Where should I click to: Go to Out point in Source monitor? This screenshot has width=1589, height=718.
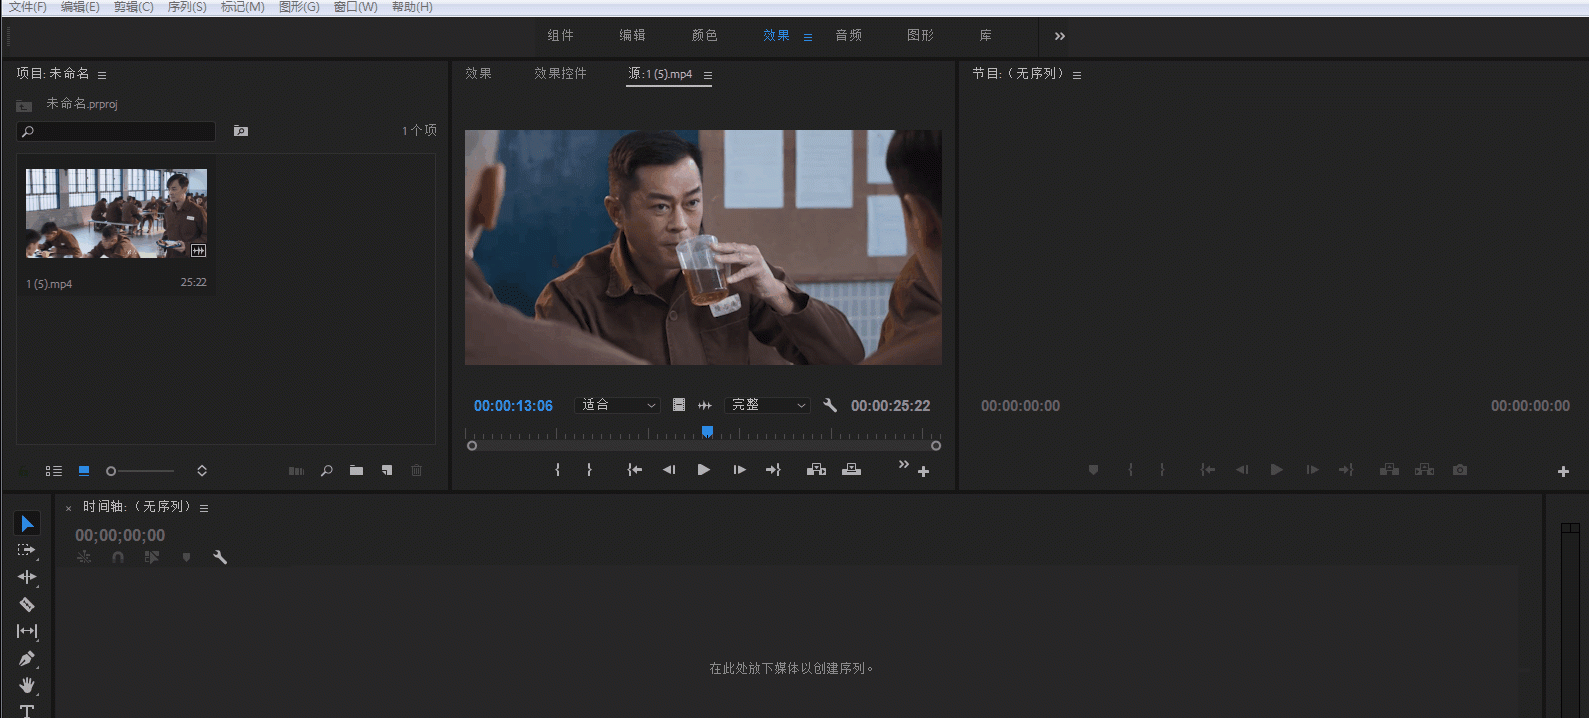(773, 470)
